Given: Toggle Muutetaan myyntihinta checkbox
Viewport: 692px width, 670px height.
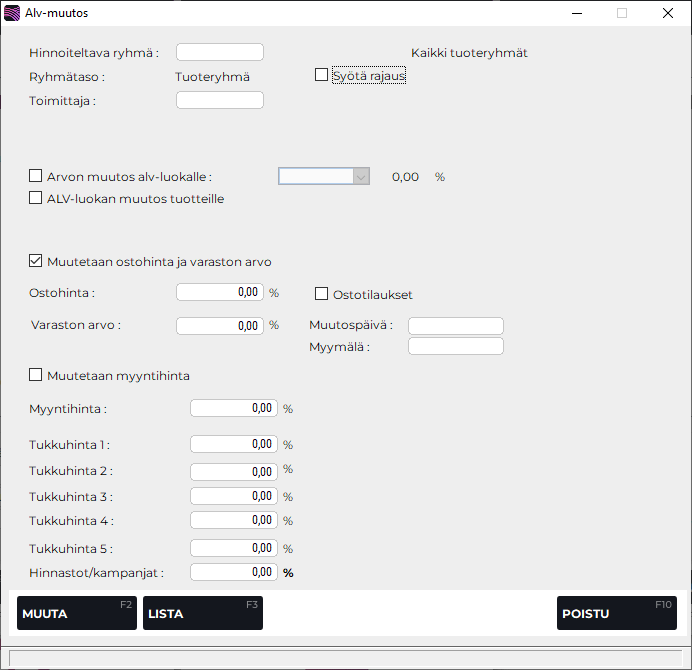Looking at the screenshot, I should point(36,376).
